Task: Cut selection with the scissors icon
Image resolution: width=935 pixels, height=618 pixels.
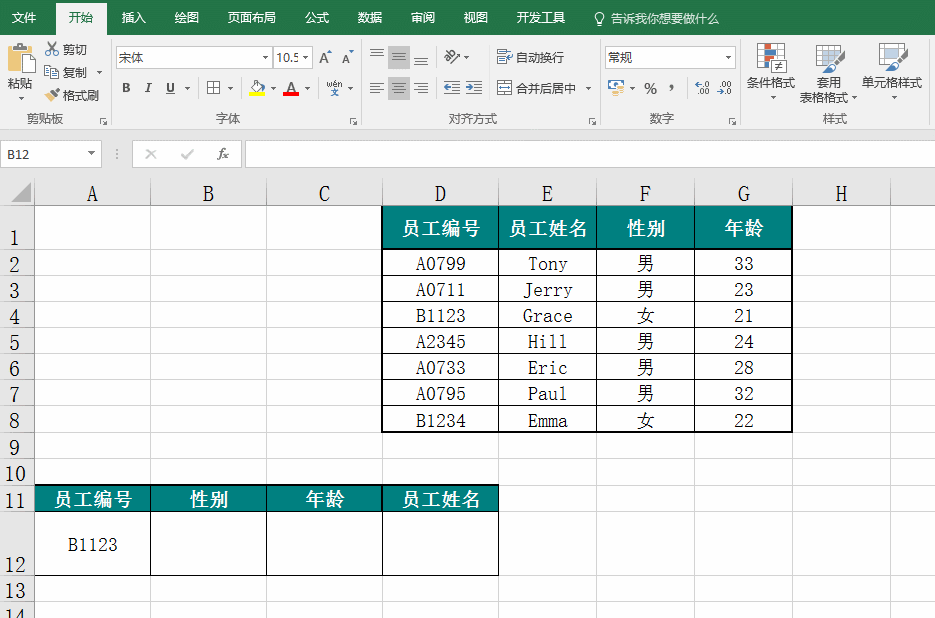Action: pos(52,49)
